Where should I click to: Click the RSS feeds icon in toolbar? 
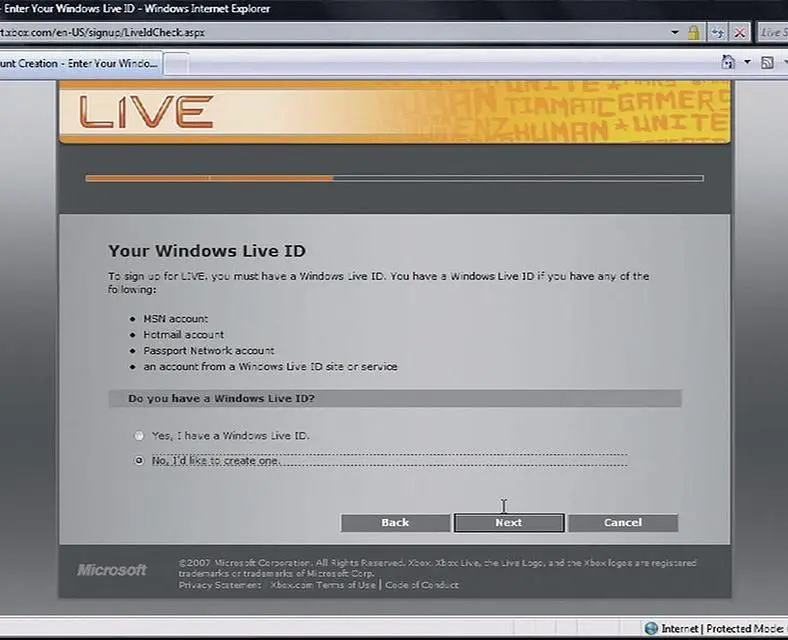(x=767, y=63)
